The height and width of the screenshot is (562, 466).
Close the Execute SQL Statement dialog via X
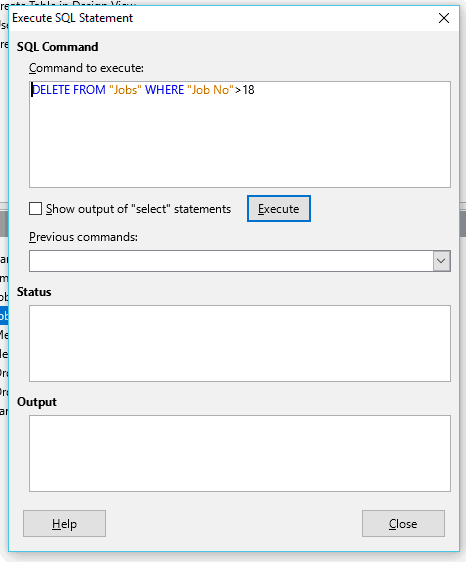point(444,18)
